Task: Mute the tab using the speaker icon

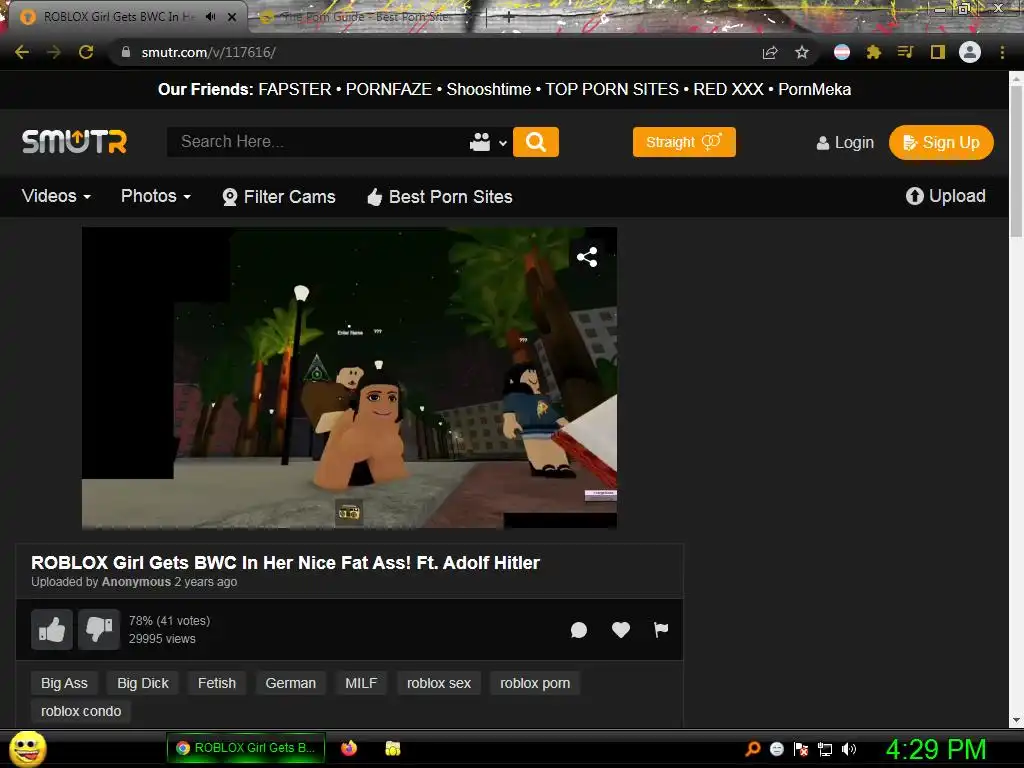Action: pyautogui.click(x=210, y=17)
